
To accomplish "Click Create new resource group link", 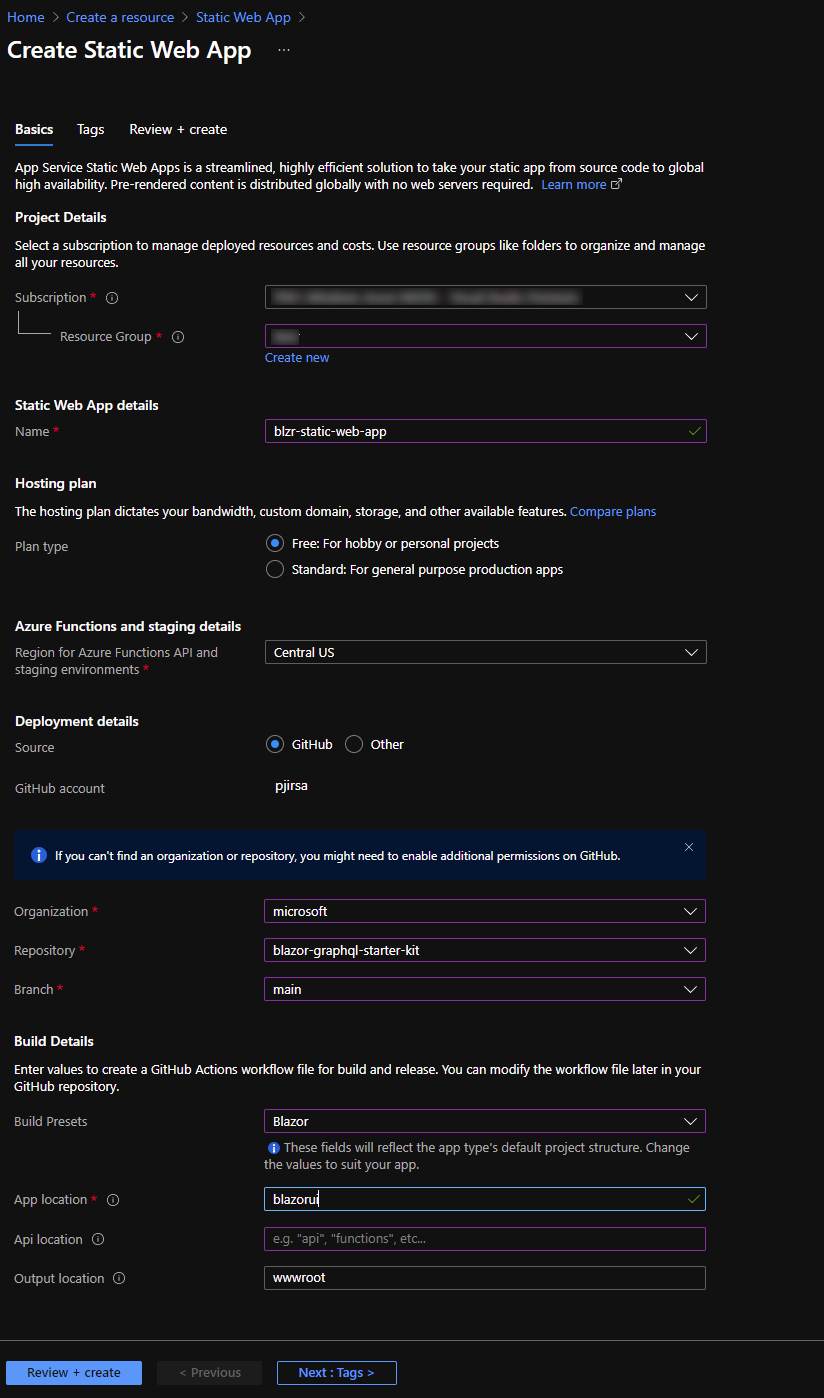I will (297, 357).
